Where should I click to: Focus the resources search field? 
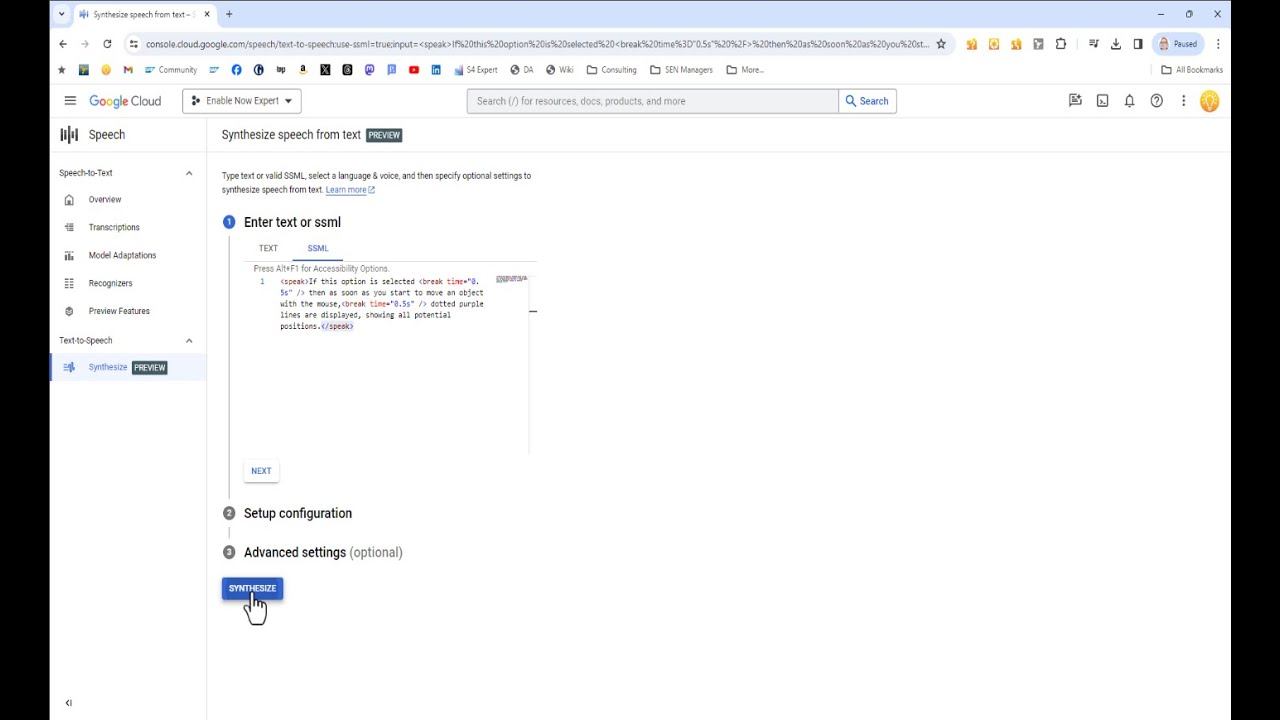point(653,101)
